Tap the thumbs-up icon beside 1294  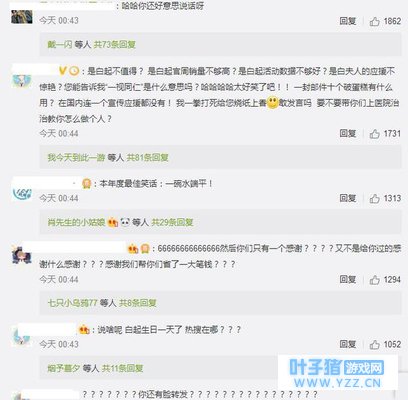tap(375, 280)
